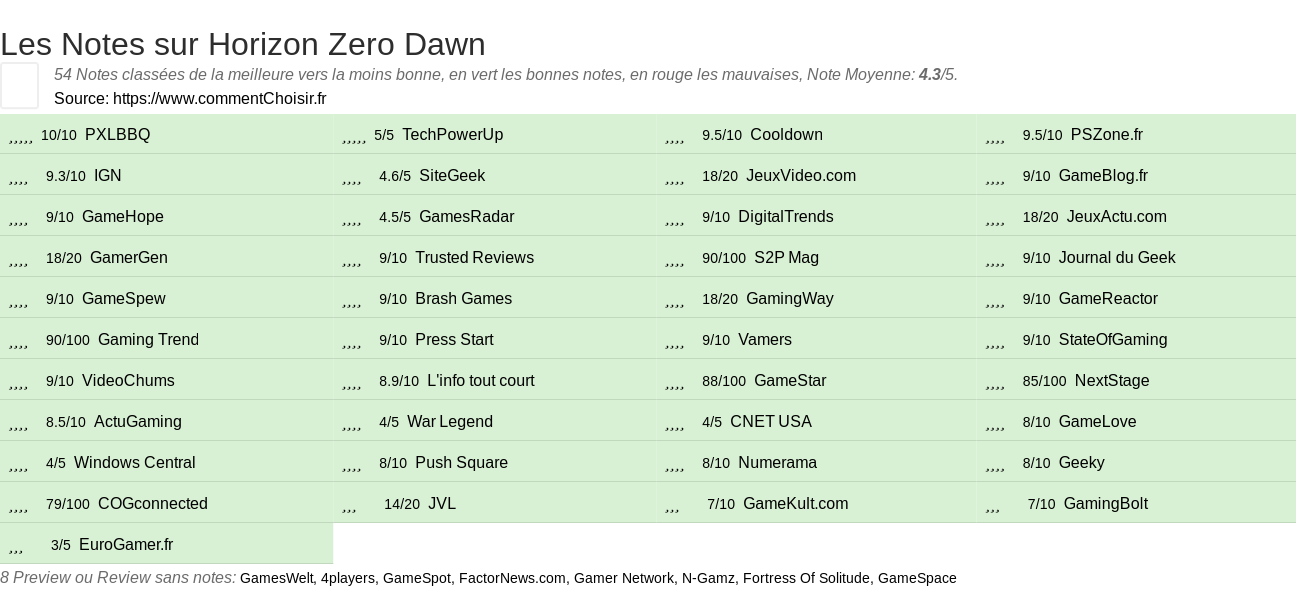This screenshot has width=1296, height=589.
Task: Go to the CNET USA review
Action: (x=771, y=422)
